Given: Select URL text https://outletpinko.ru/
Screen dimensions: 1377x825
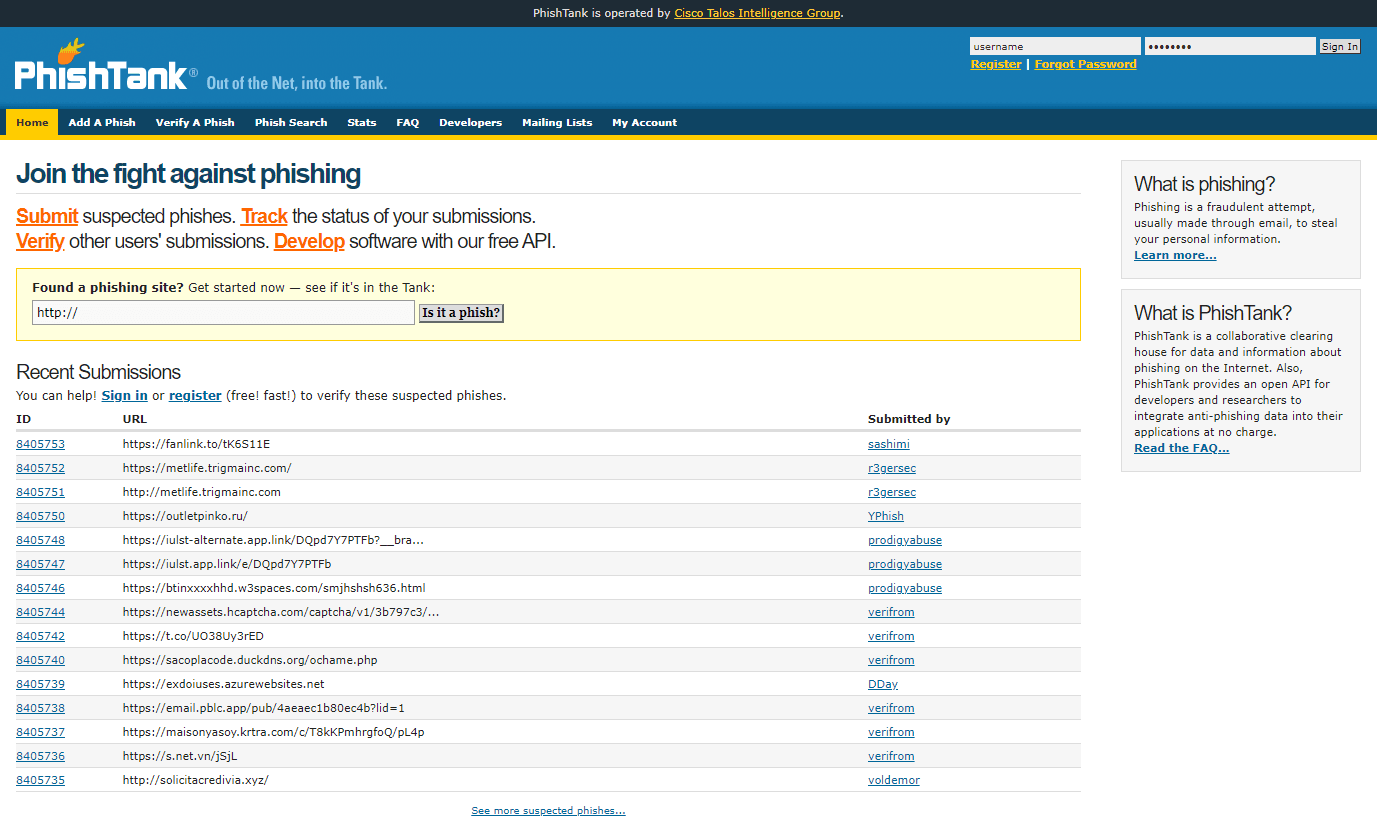Looking at the screenshot, I should click(185, 516).
